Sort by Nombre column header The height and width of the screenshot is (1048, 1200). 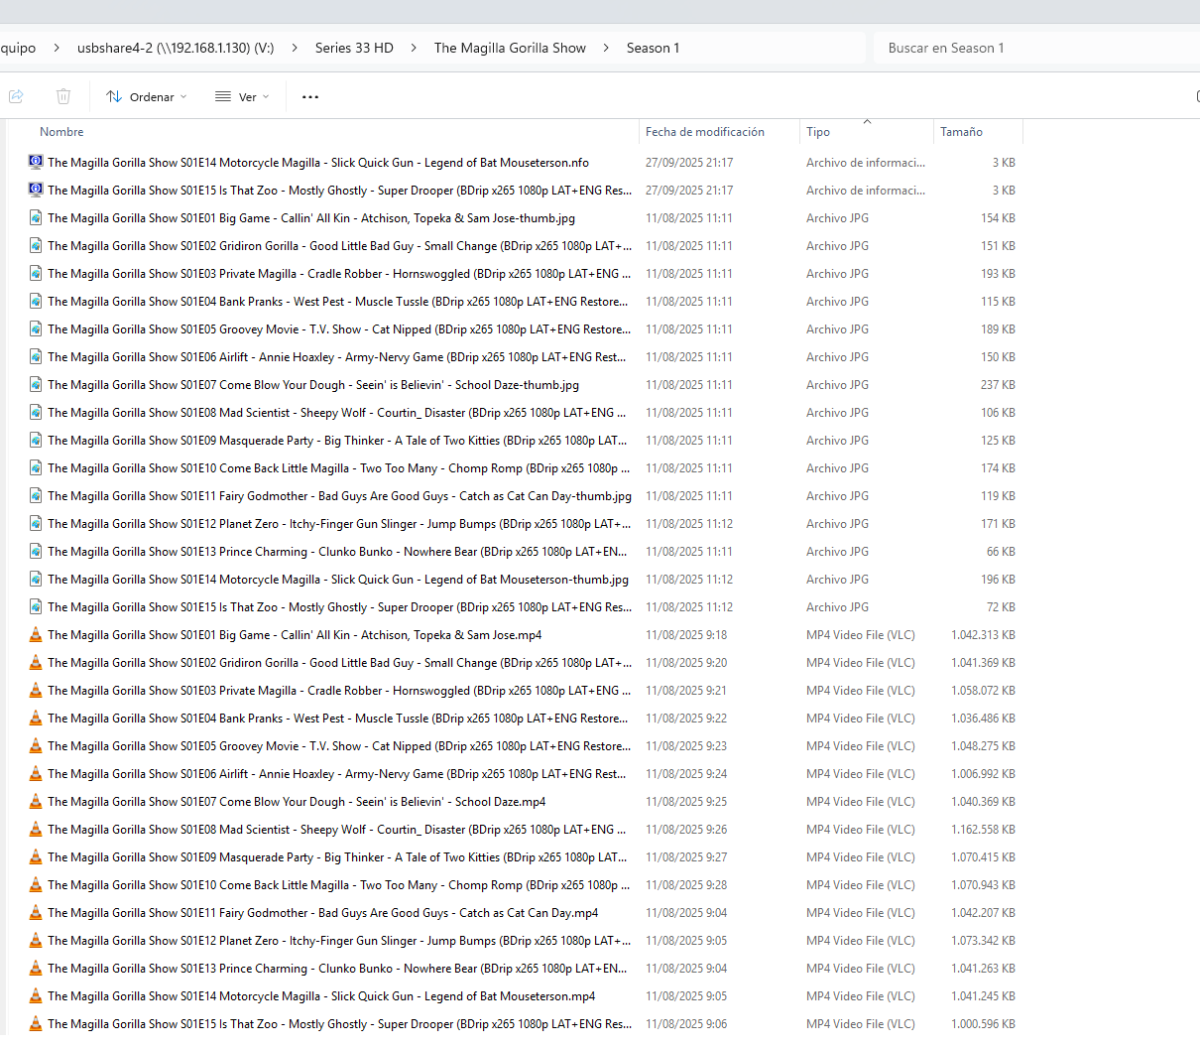pyautogui.click(x=62, y=132)
